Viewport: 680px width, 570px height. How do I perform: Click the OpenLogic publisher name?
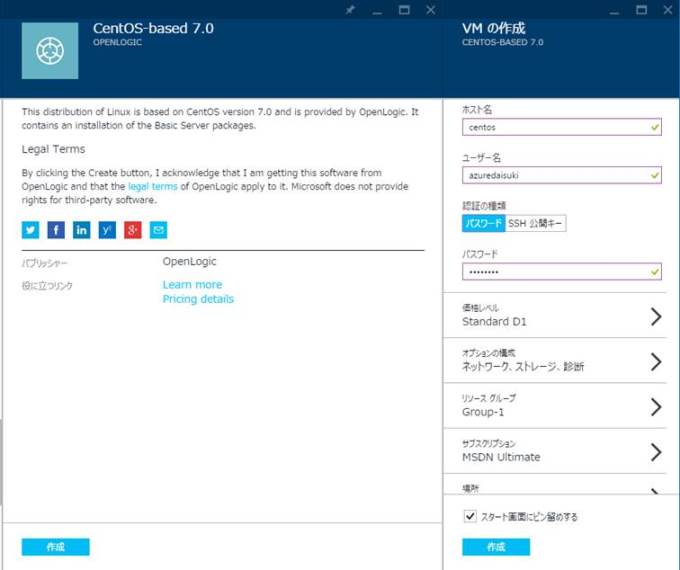click(190, 262)
